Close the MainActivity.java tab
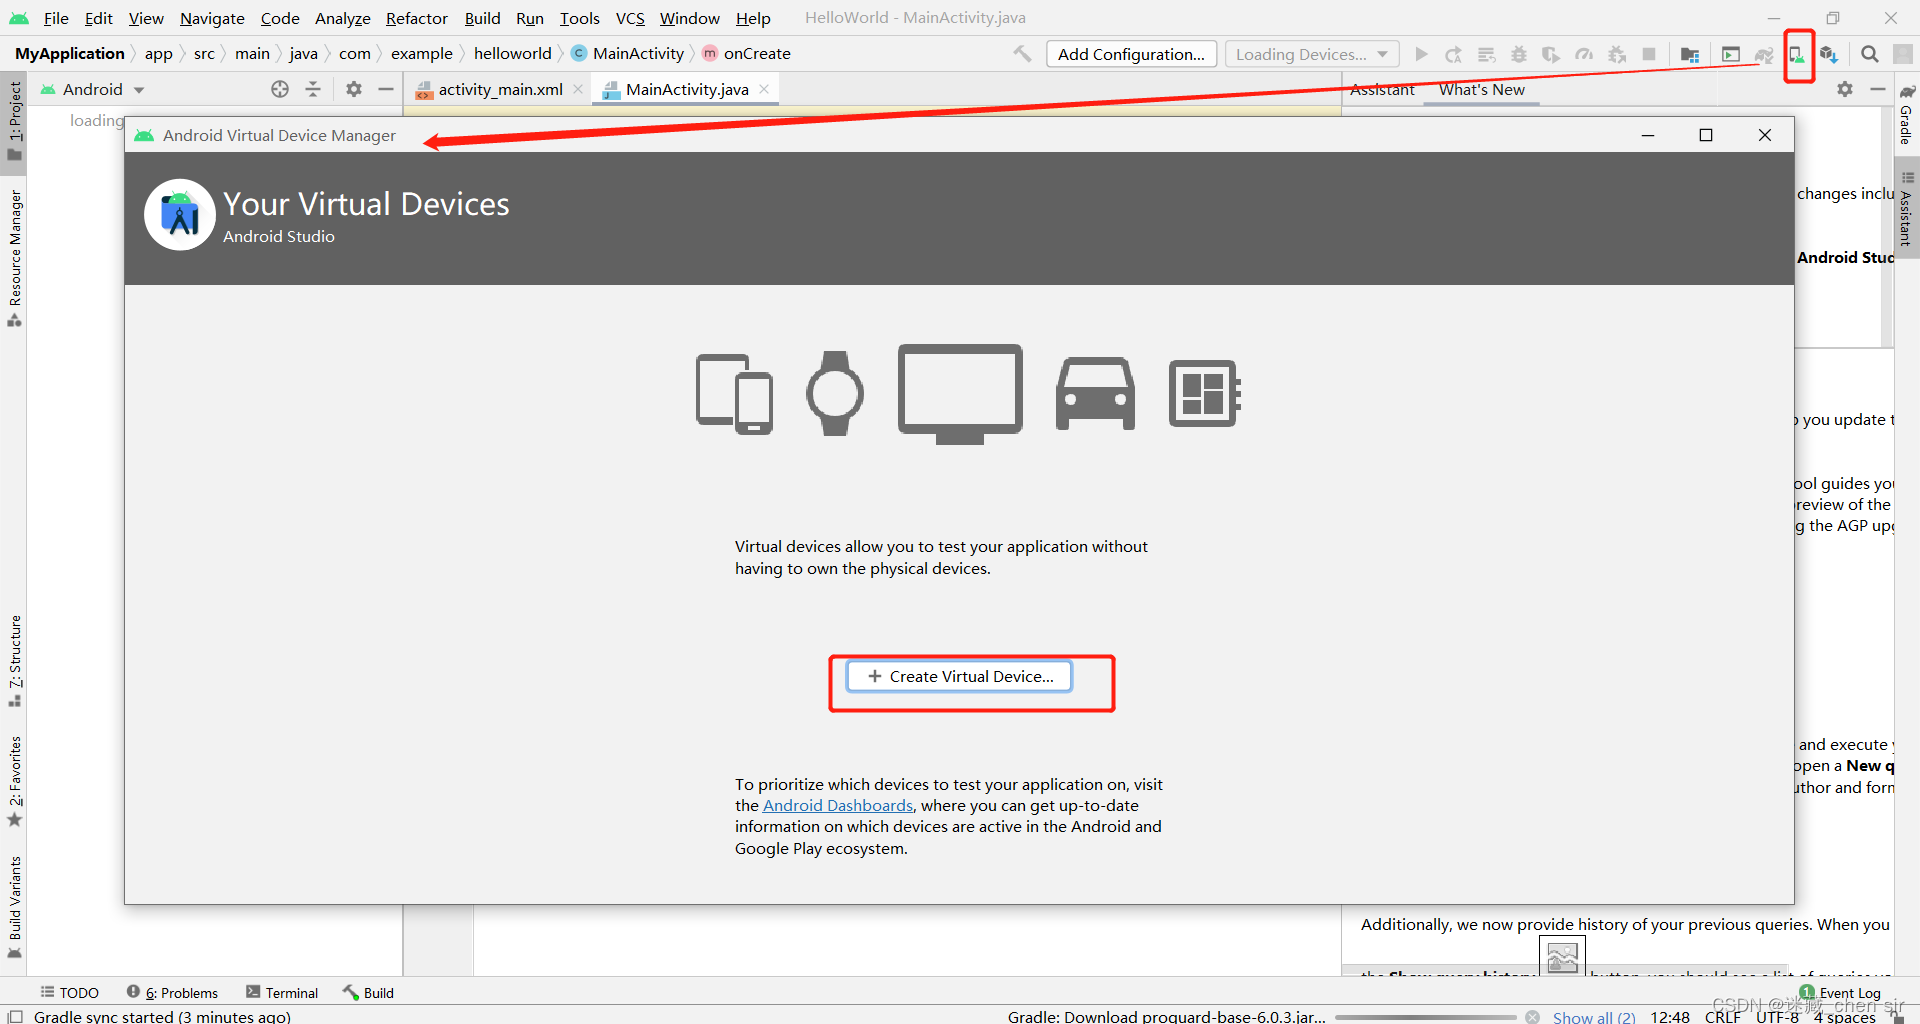Image resolution: width=1920 pixels, height=1024 pixels. coord(764,89)
